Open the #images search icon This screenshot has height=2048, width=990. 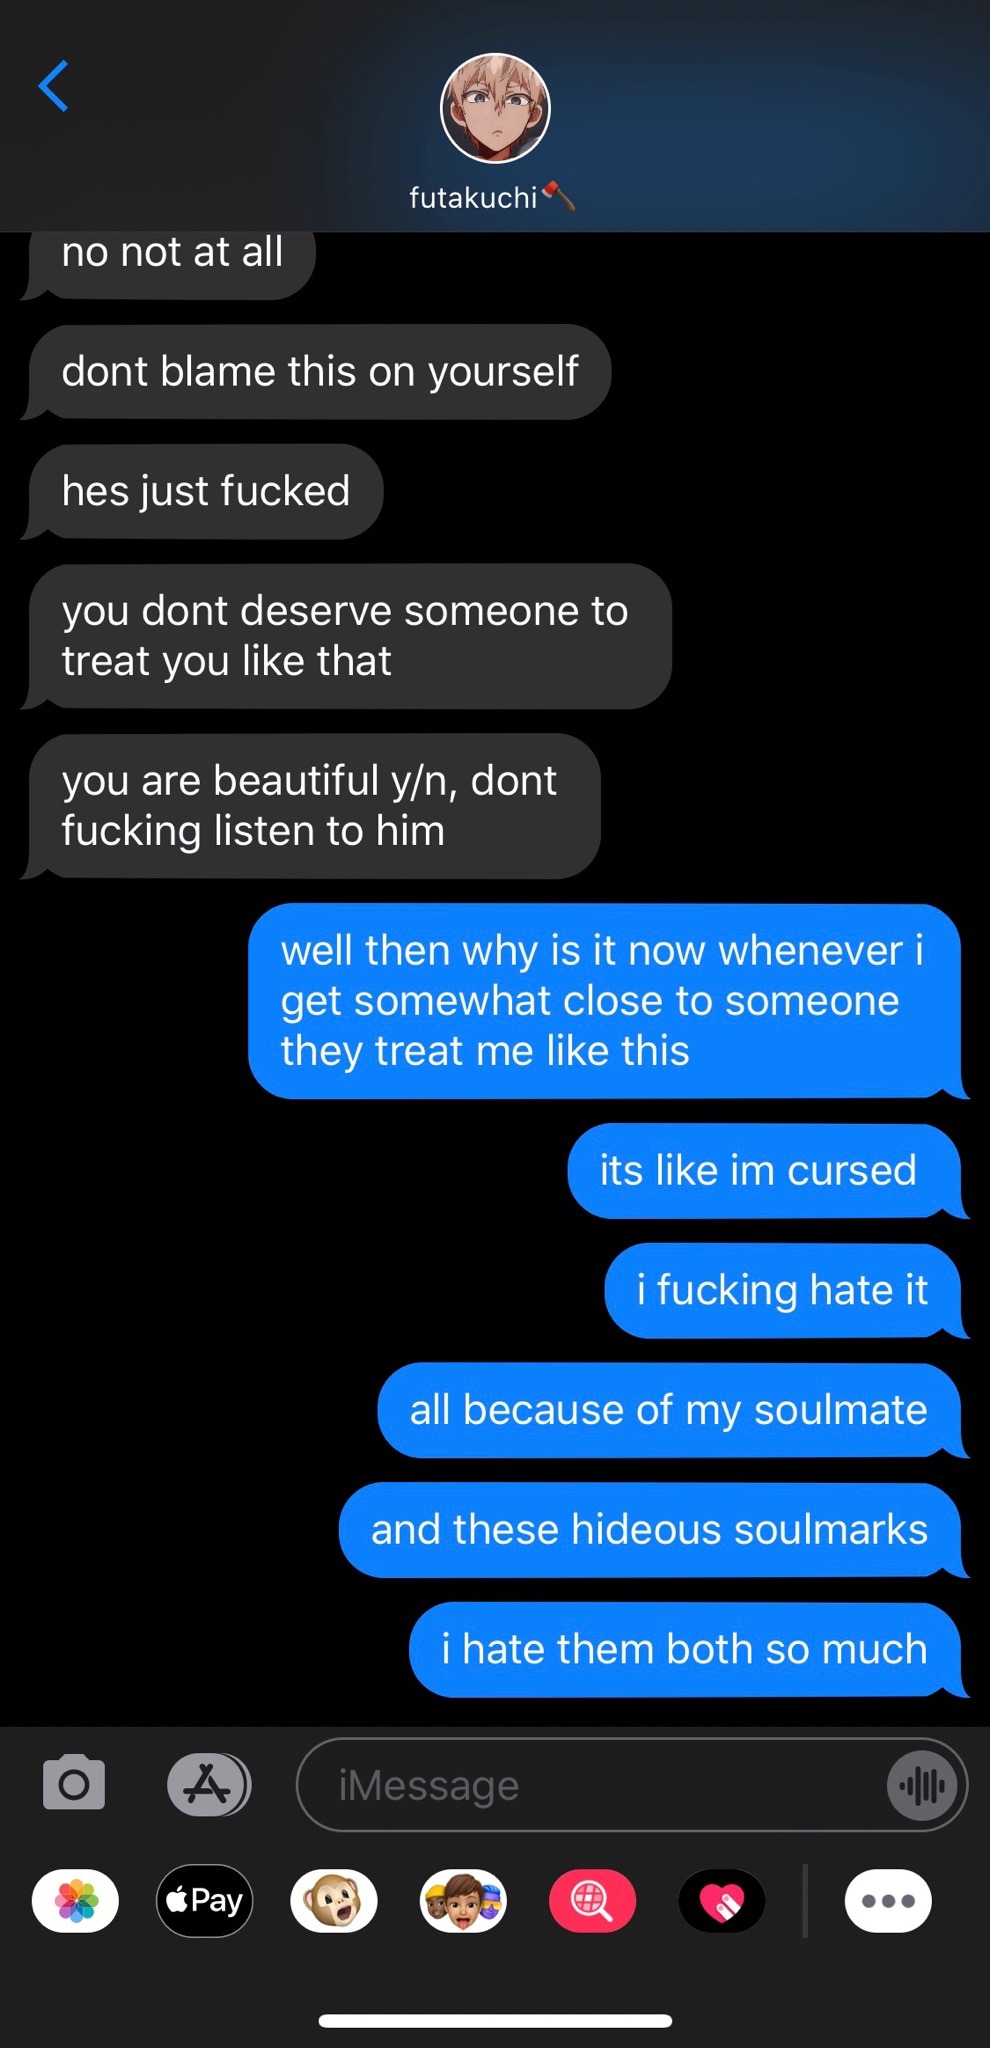coord(592,1900)
